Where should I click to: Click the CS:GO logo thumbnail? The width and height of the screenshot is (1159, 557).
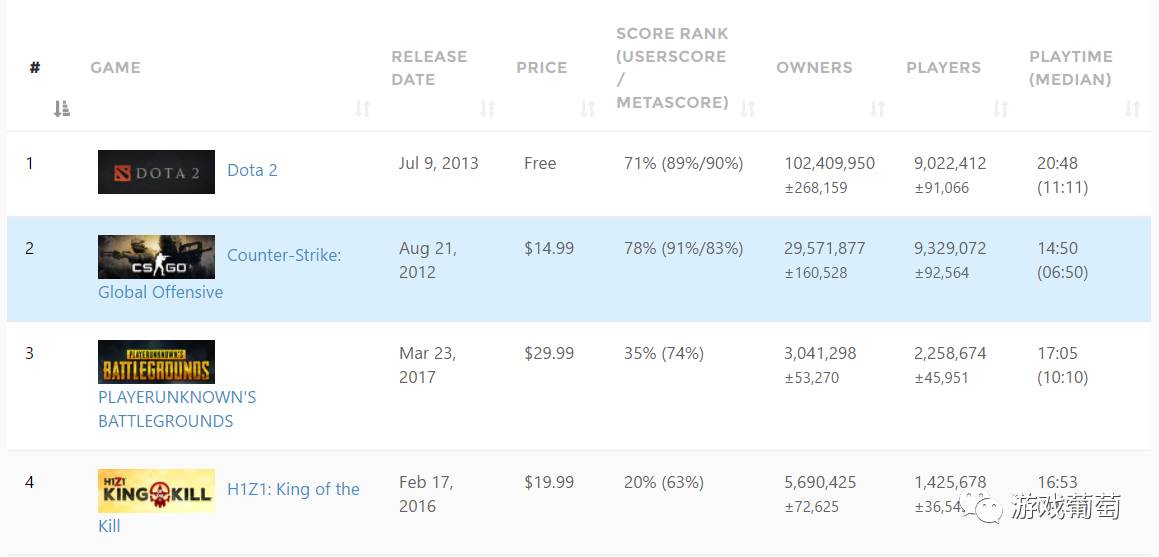pyautogui.click(x=156, y=257)
